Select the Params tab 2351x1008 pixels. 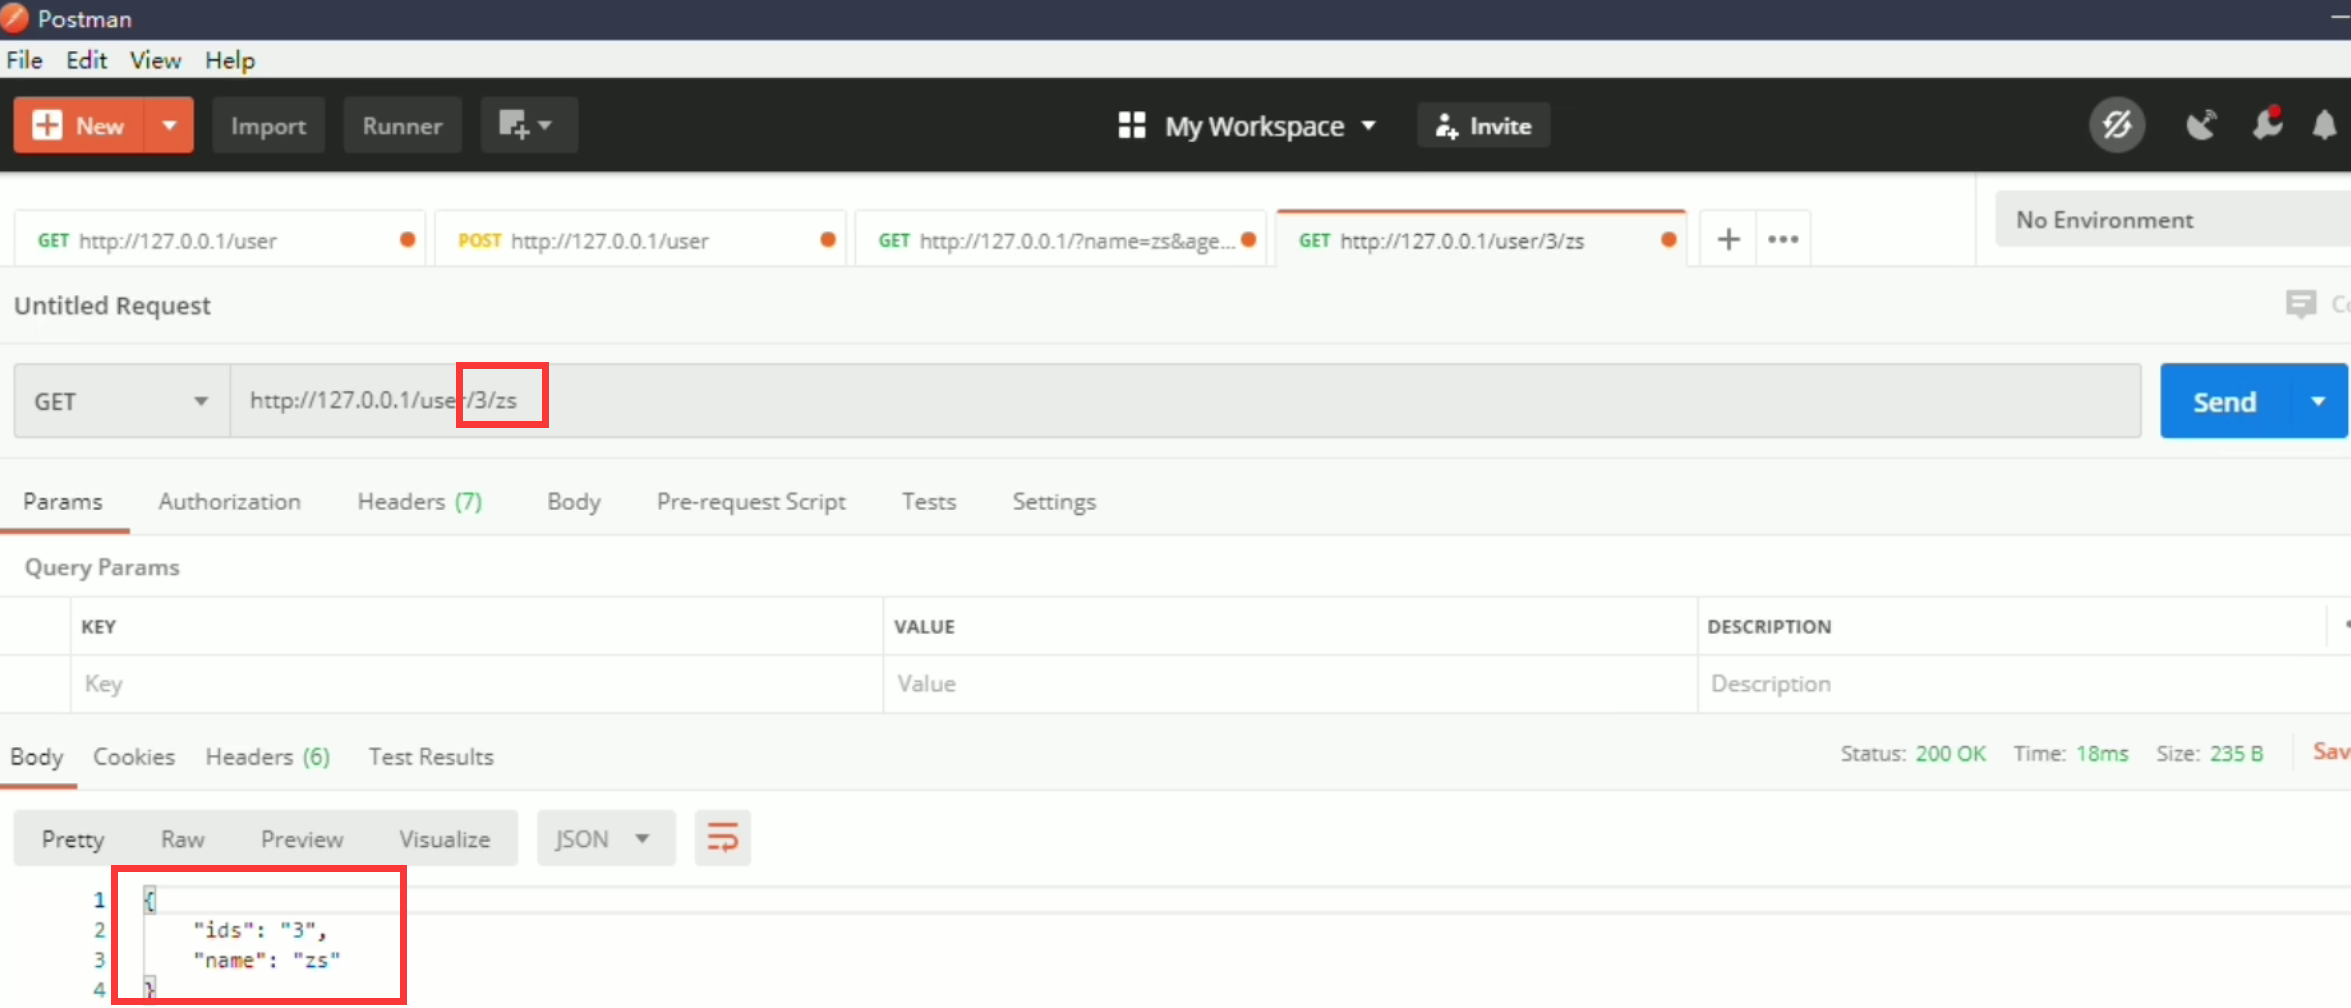coord(63,501)
